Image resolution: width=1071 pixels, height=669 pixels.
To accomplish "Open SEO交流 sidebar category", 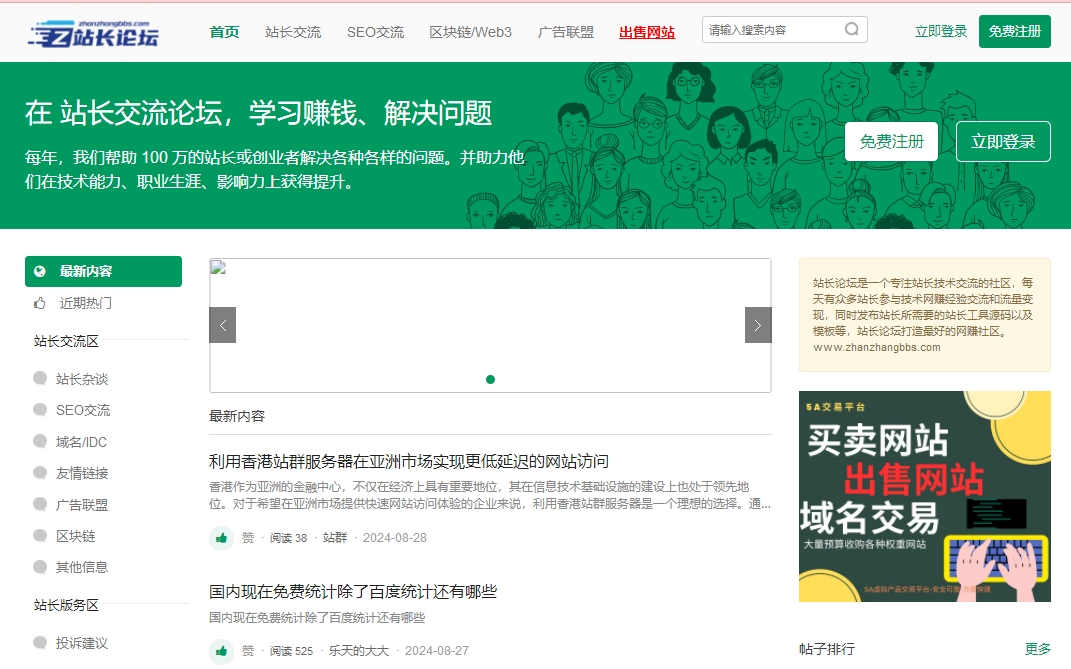I will [x=83, y=410].
